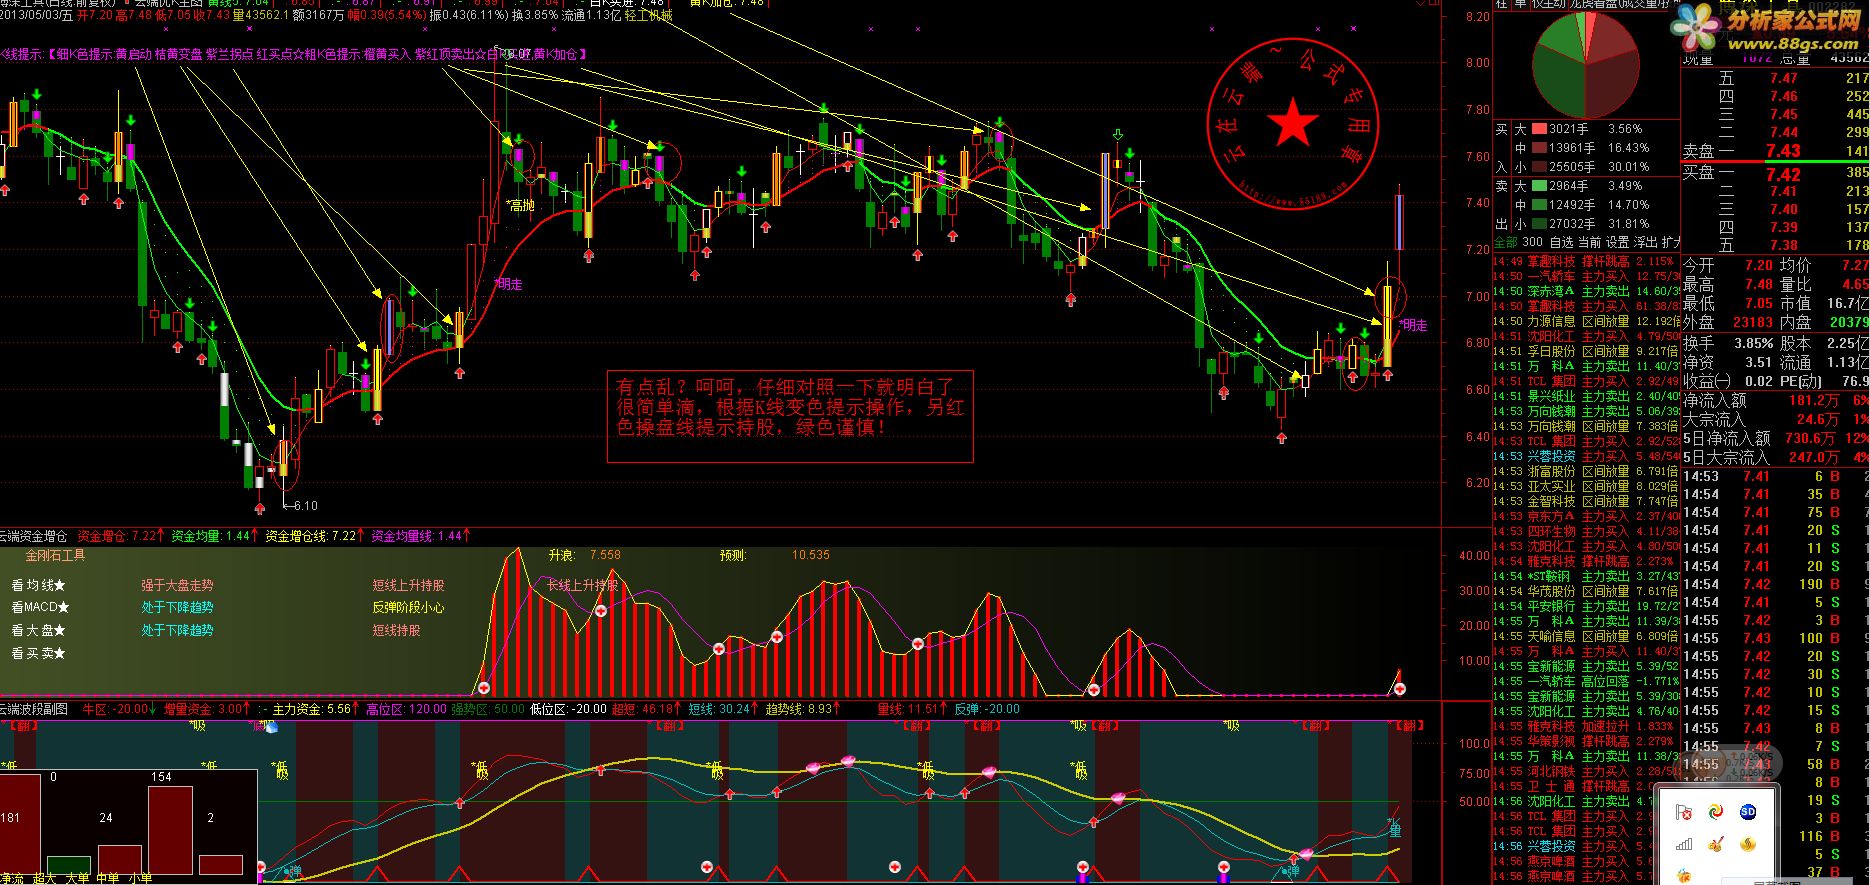The image size is (1870, 885).
Task: Click the colorful swirl tray icon
Action: point(1716,812)
